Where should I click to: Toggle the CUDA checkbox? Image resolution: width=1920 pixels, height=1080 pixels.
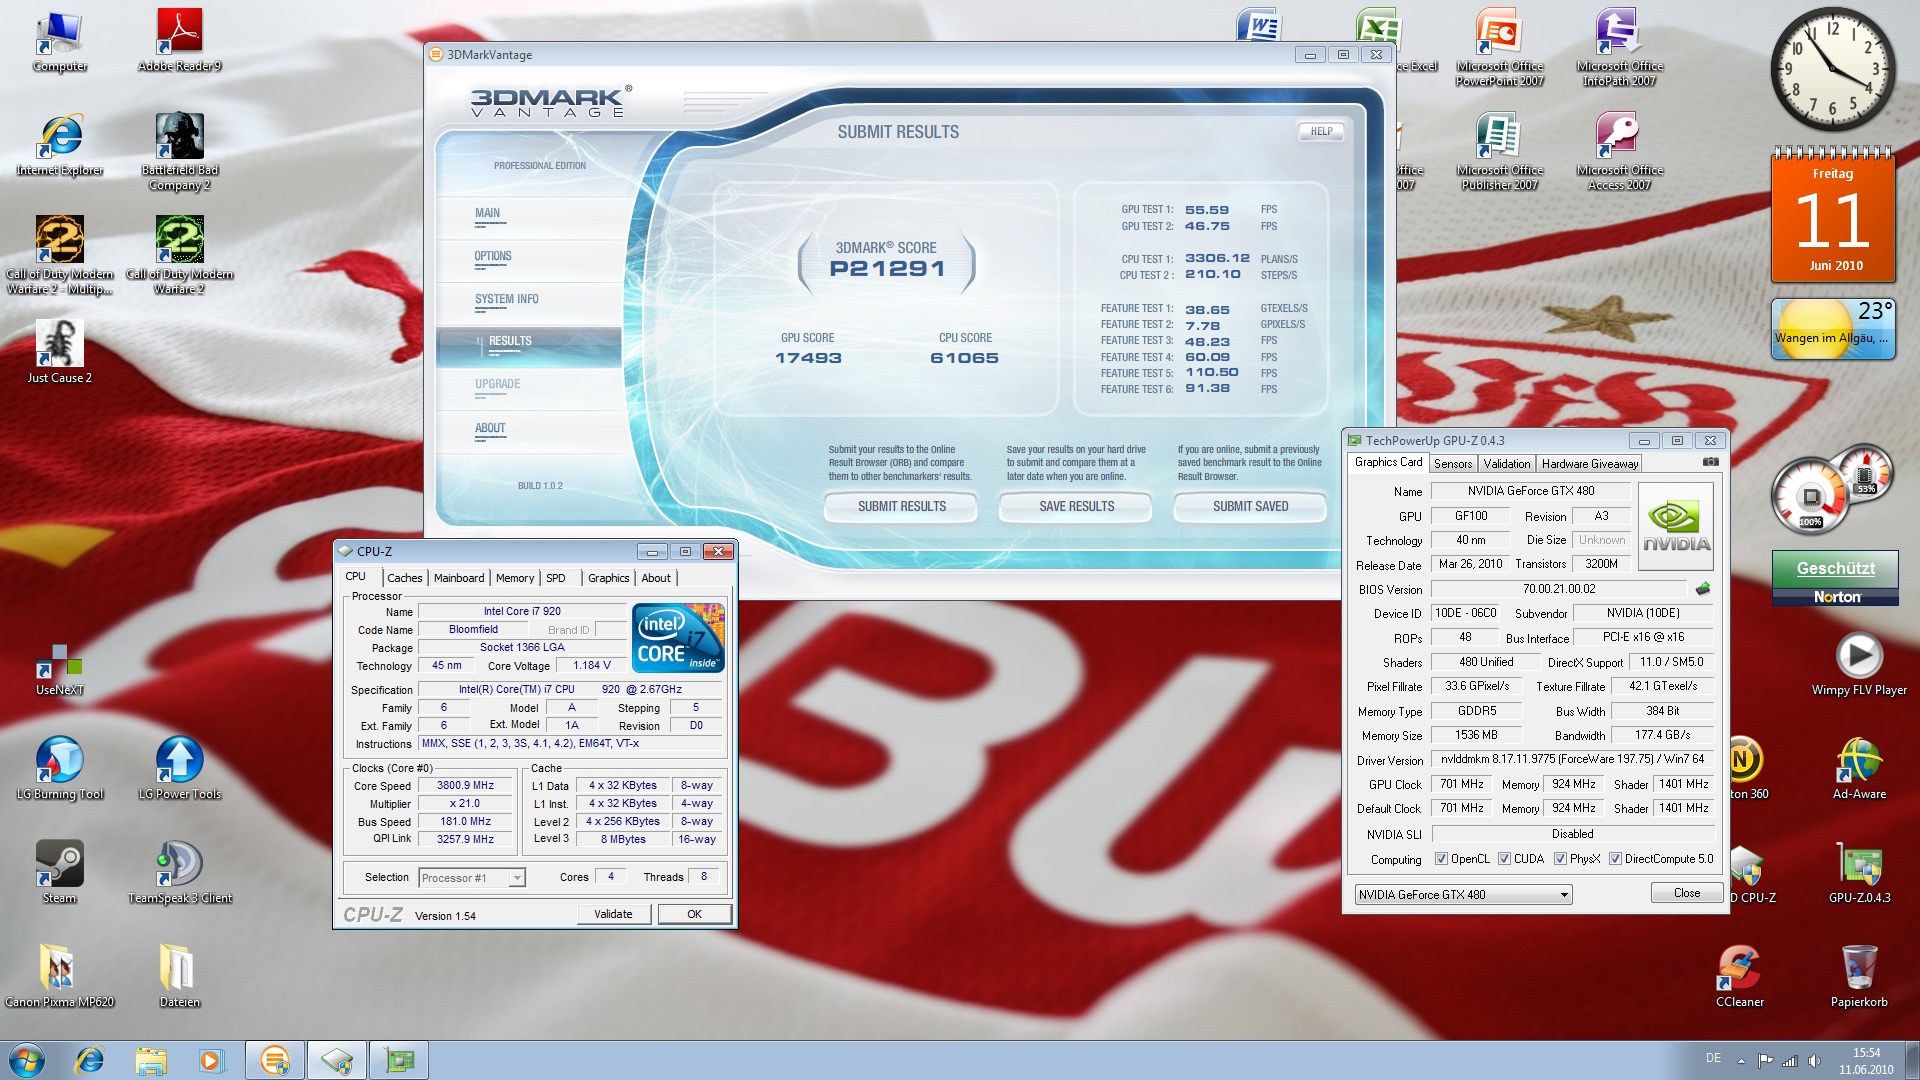pyautogui.click(x=1504, y=859)
